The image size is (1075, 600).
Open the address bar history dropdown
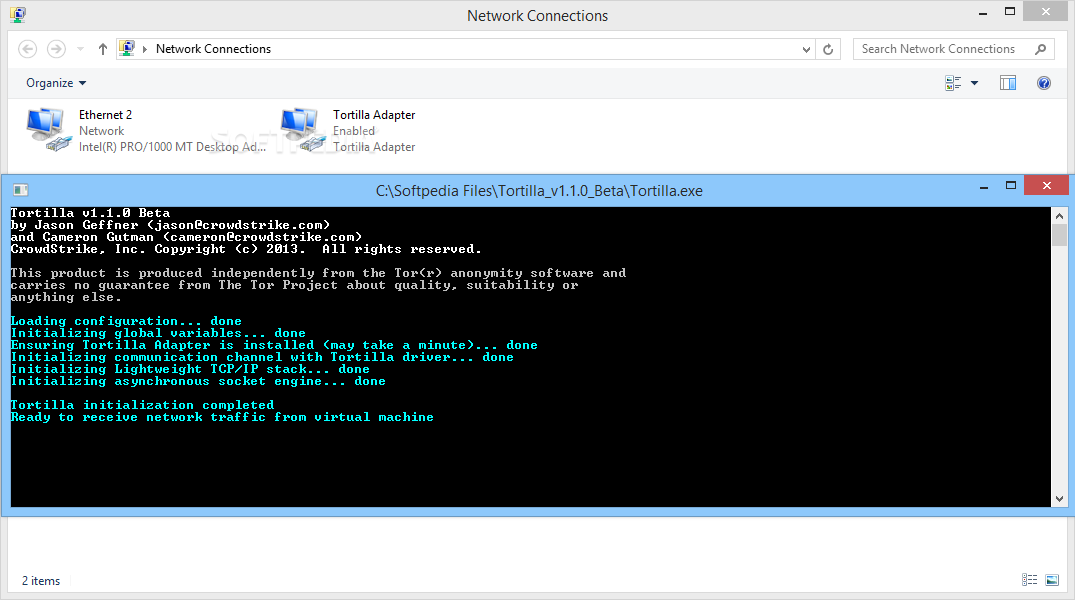806,49
